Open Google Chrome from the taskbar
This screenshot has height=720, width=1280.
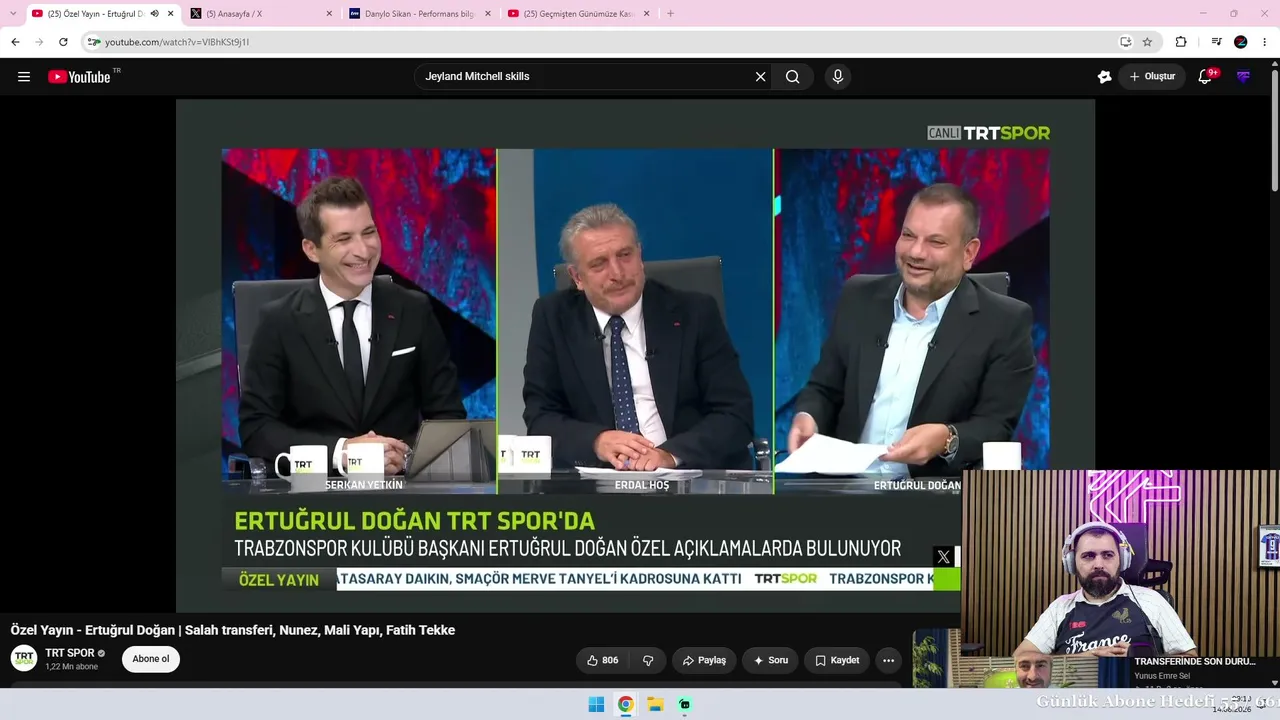click(625, 704)
